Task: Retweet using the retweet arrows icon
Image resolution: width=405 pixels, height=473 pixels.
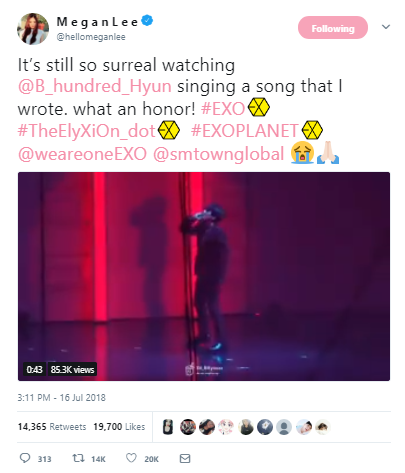Action: click(78, 458)
